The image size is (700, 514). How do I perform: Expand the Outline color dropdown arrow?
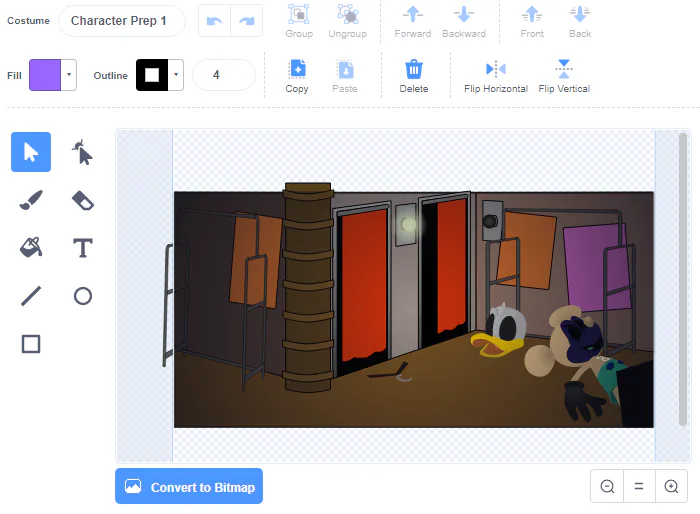coord(176,75)
